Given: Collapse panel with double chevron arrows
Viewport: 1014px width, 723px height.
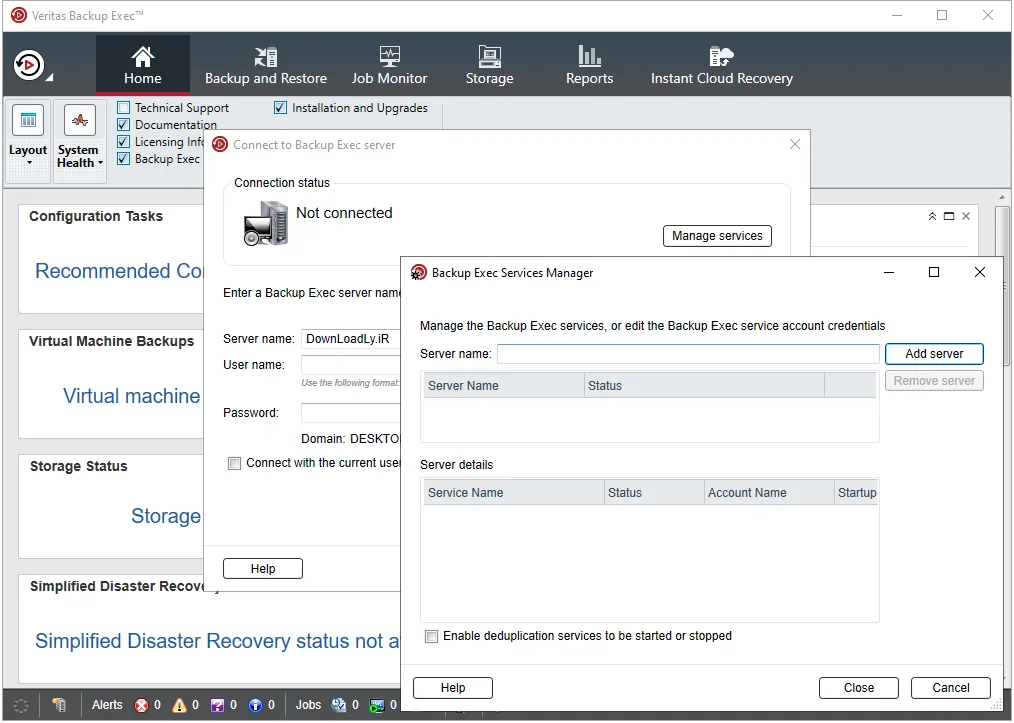Looking at the screenshot, I should coord(932,216).
